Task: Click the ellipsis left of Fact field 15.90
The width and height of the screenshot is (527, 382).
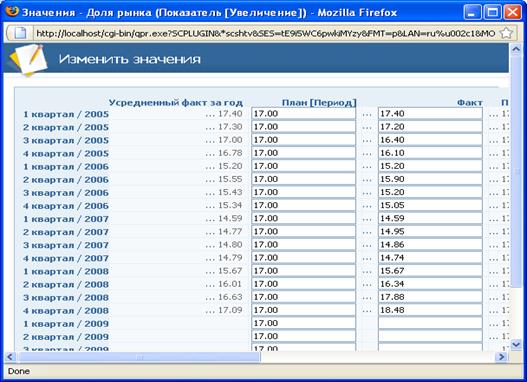Action: (x=367, y=180)
